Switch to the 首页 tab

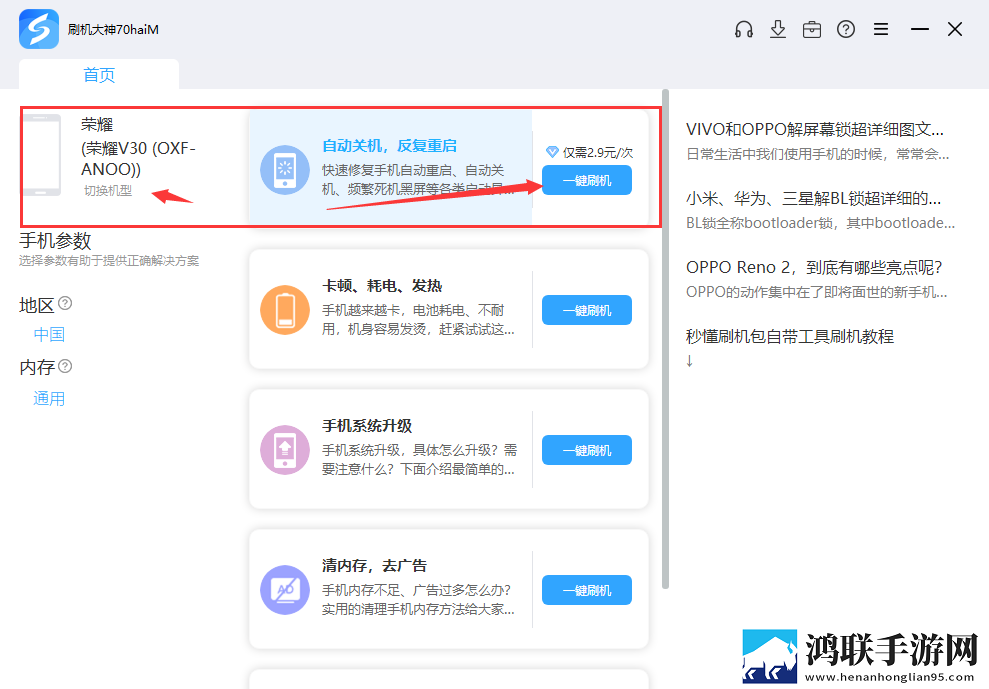click(99, 74)
